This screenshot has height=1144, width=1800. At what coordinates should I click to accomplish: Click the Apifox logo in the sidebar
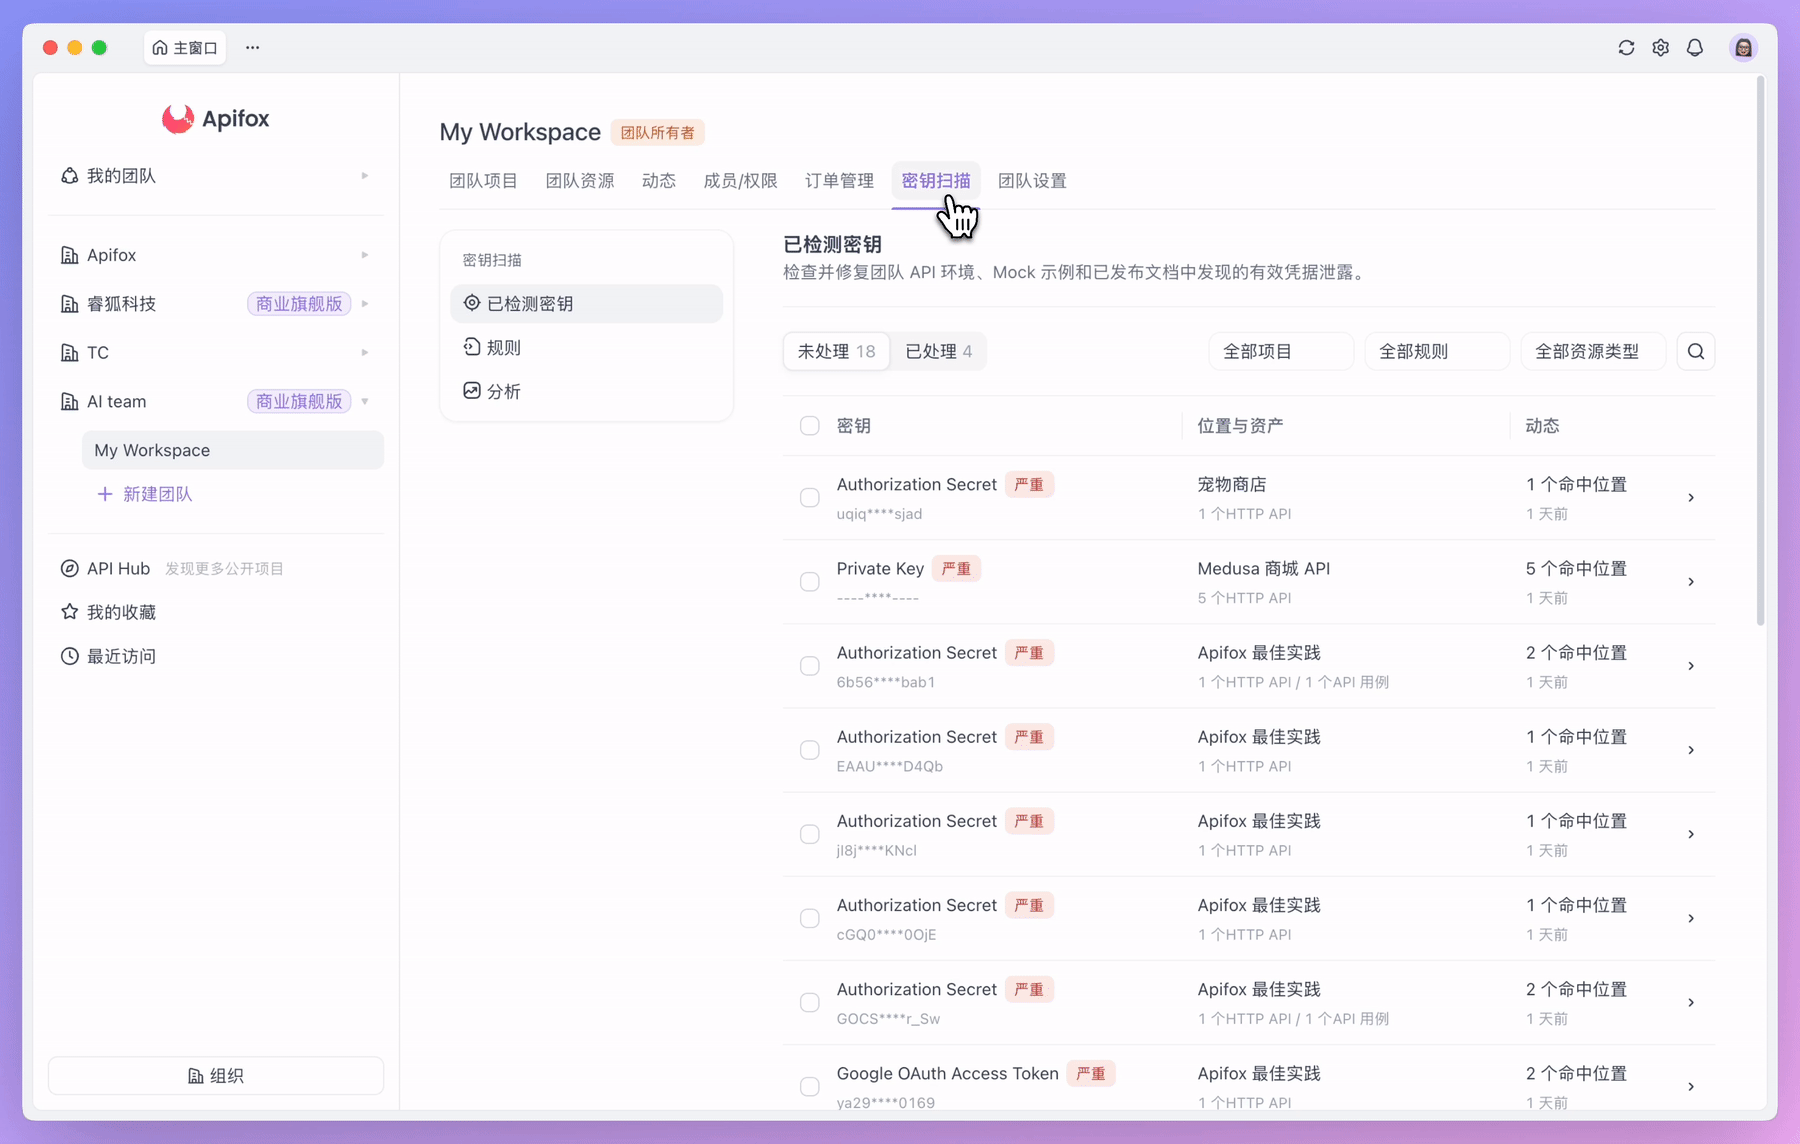tap(216, 119)
